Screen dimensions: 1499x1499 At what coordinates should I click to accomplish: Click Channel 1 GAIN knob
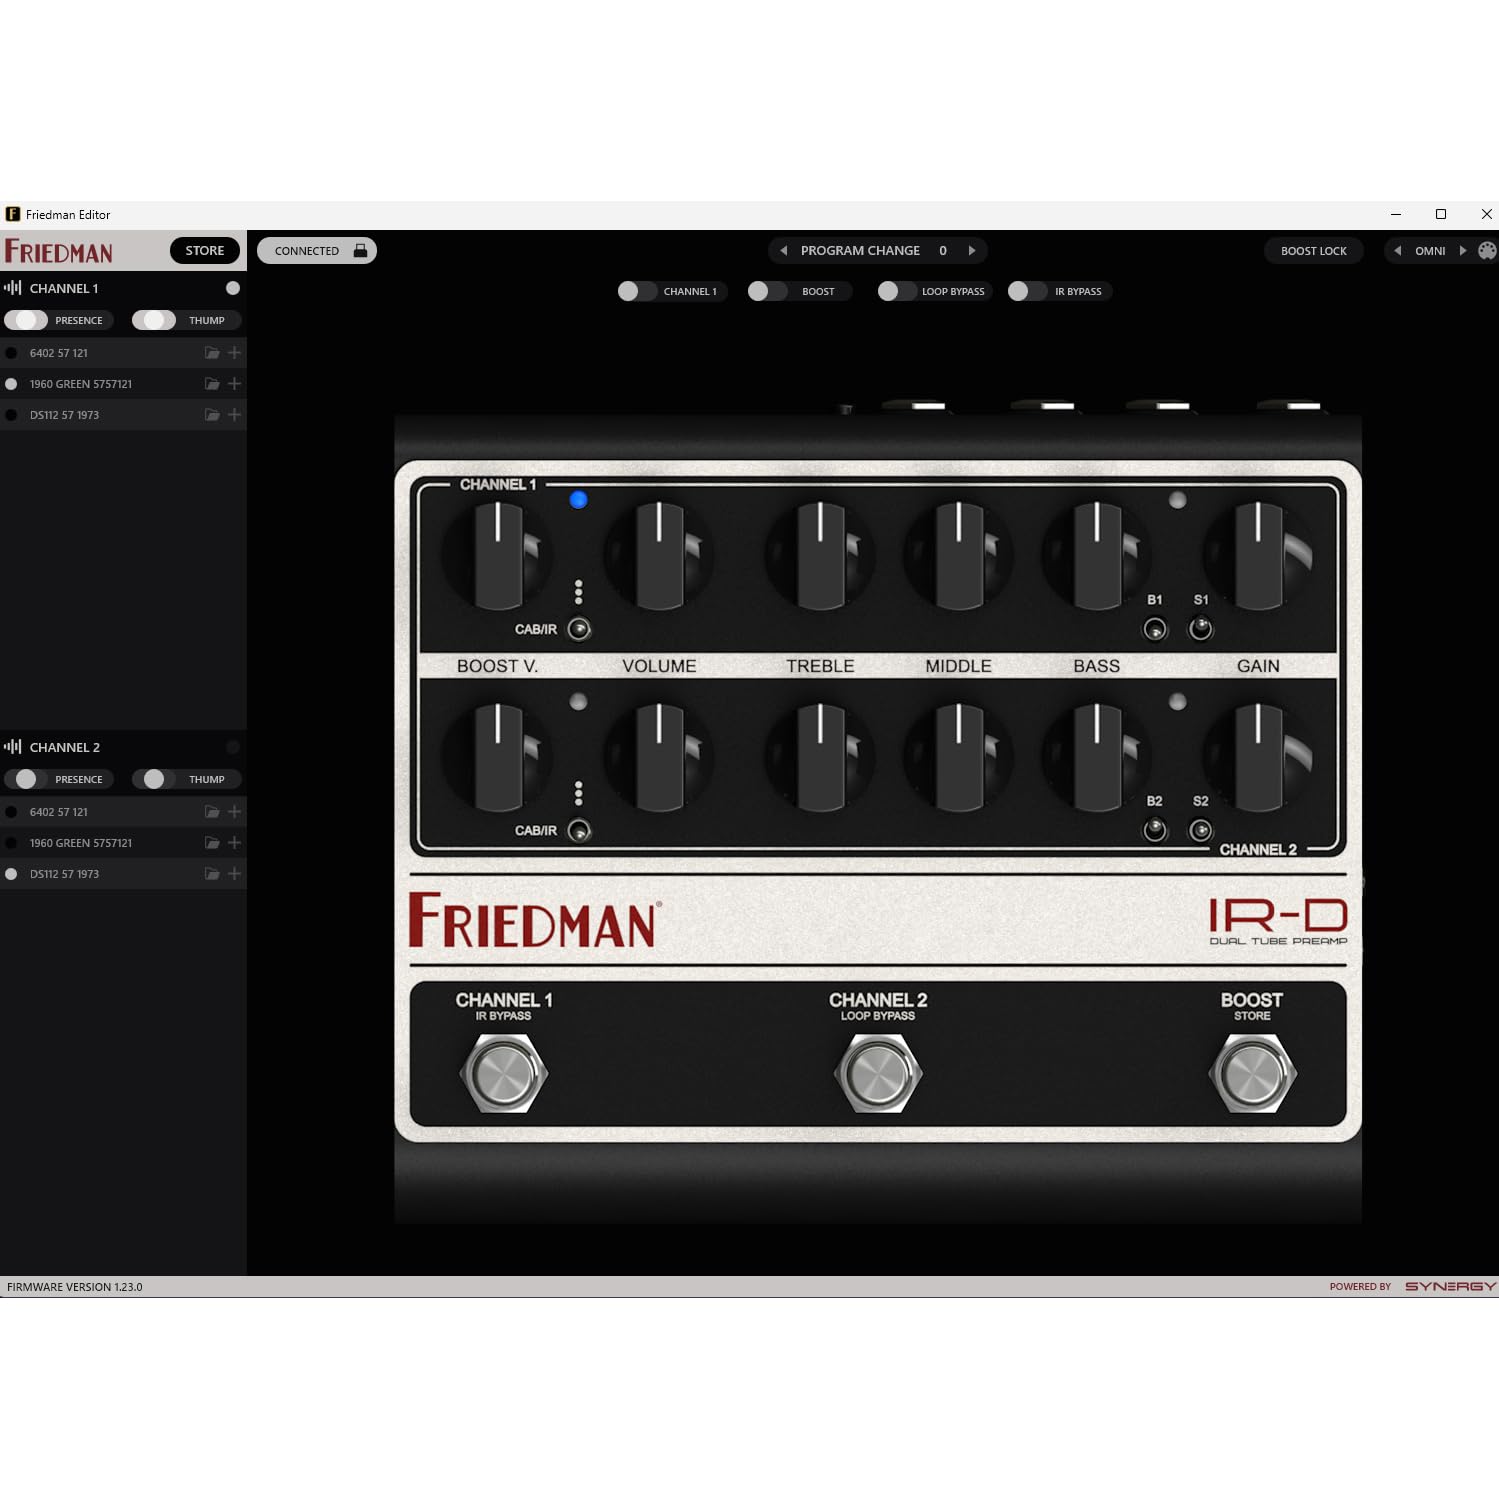point(1258,556)
